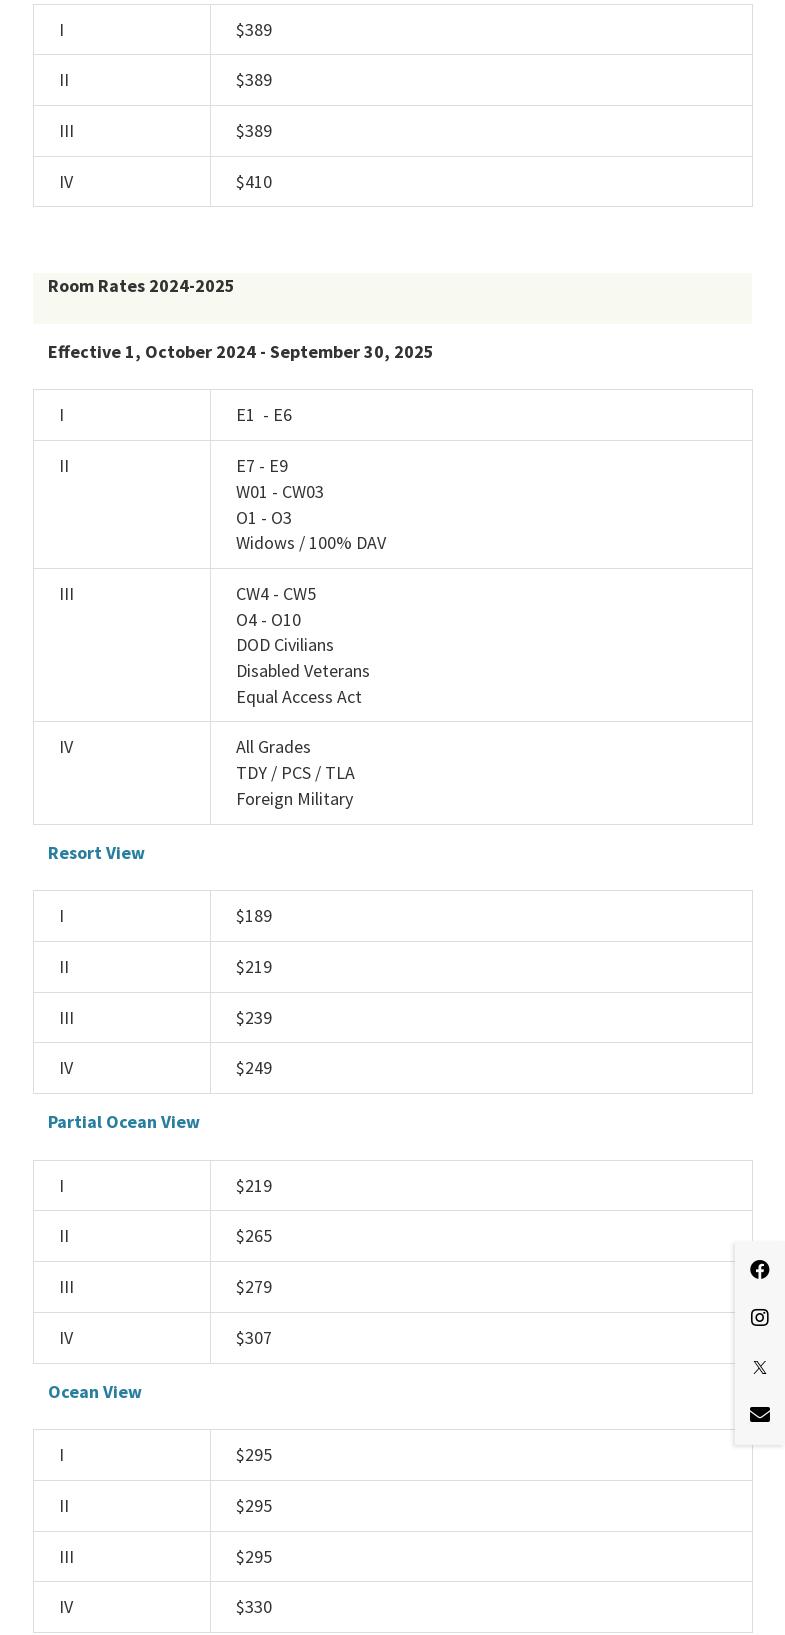Click the $330 Ocean View rate
The image size is (785, 1635).
click(254, 1607)
